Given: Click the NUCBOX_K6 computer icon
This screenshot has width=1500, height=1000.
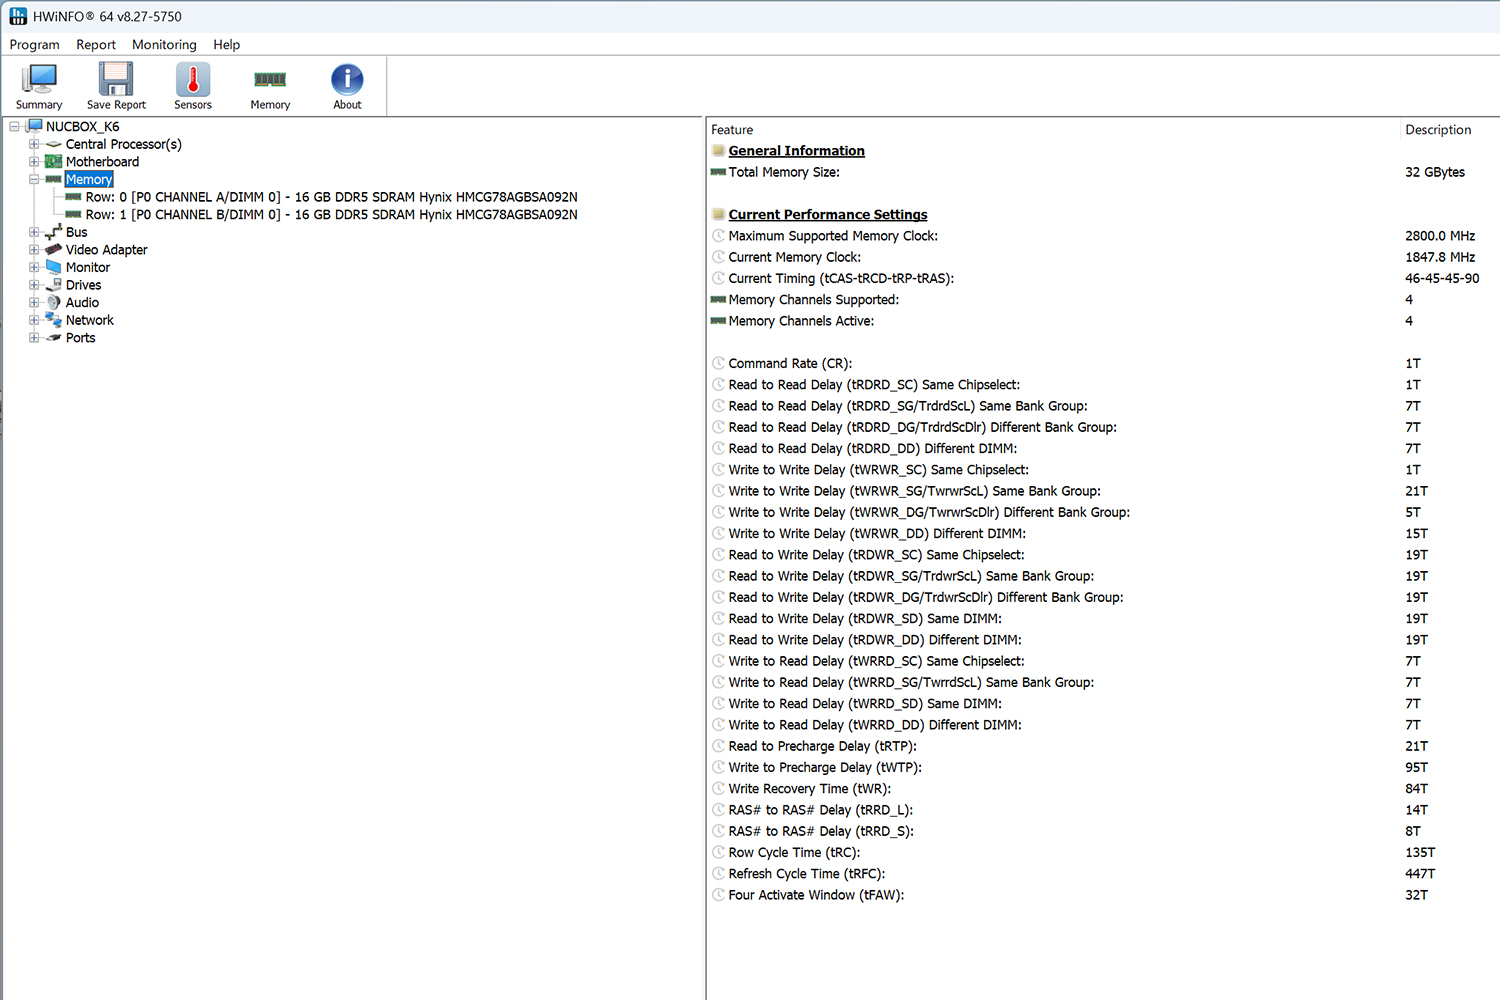Looking at the screenshot, I should (x=34, y=127).
